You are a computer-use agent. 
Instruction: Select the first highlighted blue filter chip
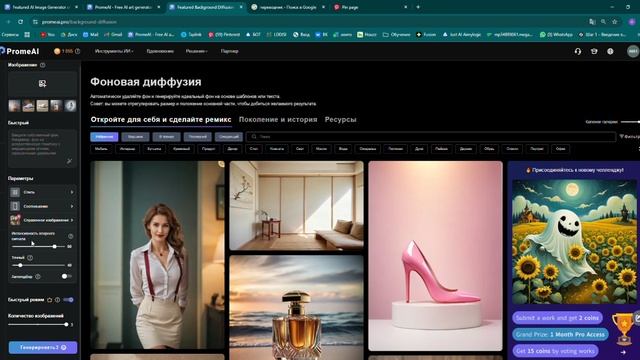(104, 137)
